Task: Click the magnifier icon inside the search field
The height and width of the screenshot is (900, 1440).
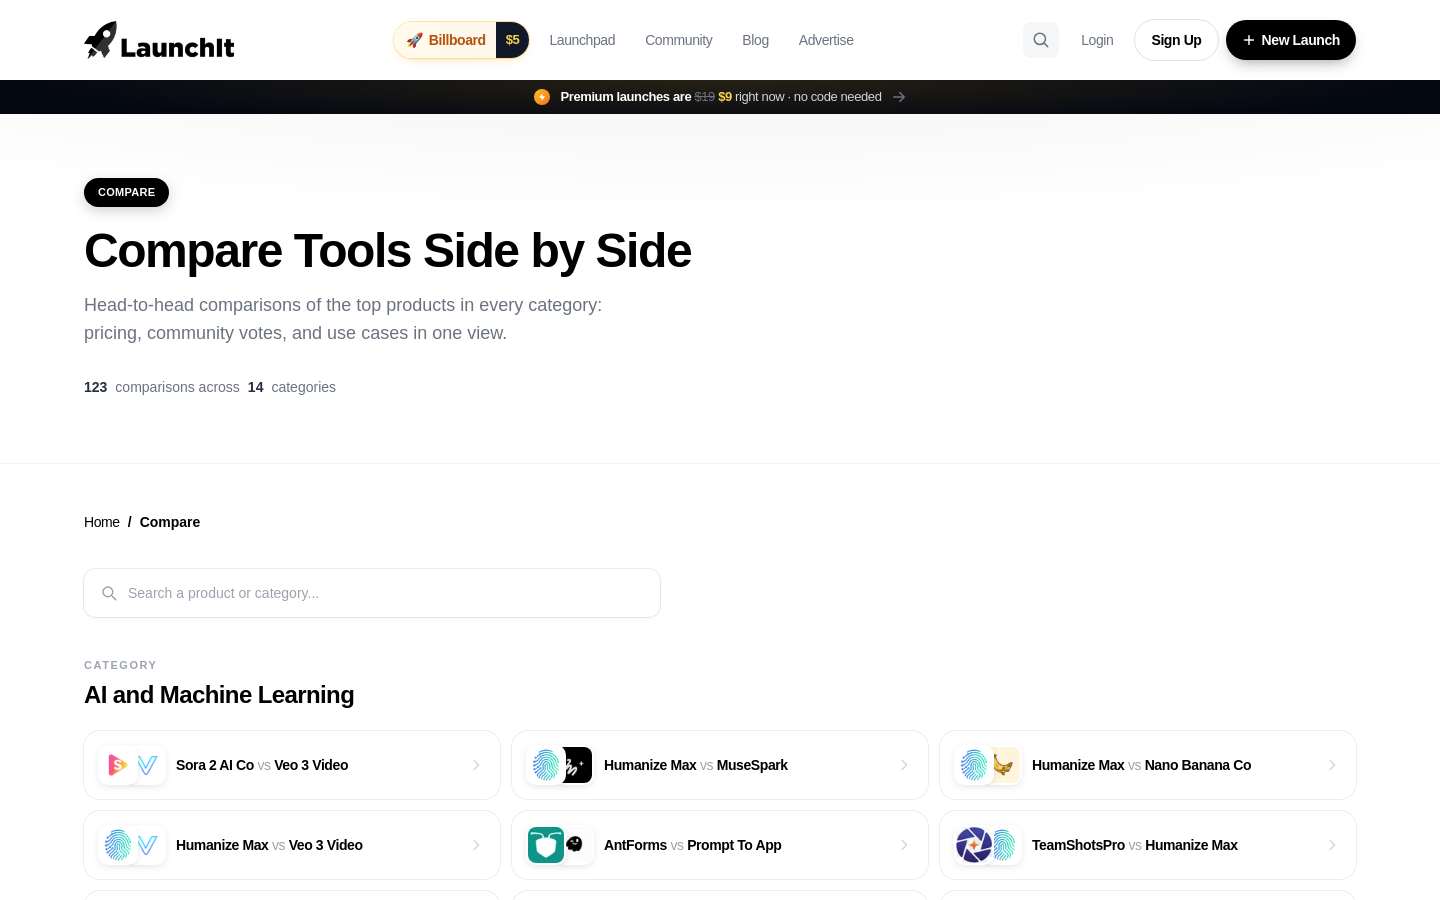Action: [x=110, y=593]
